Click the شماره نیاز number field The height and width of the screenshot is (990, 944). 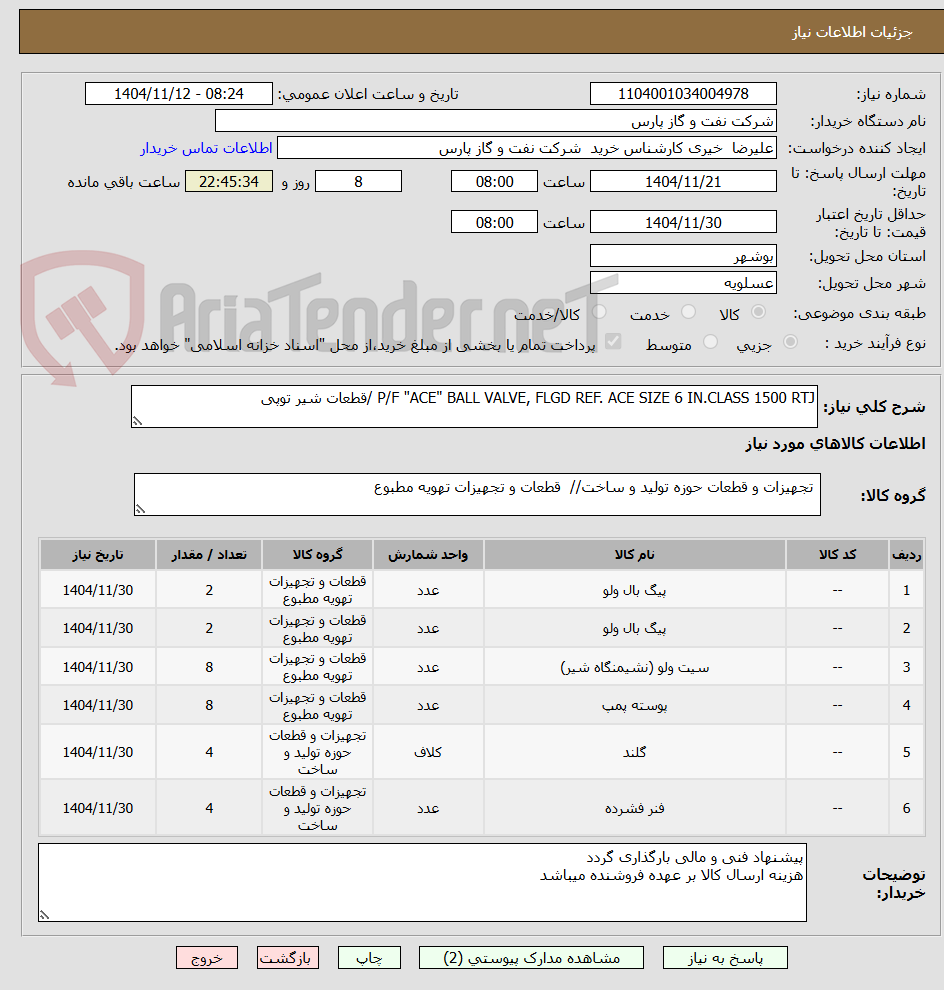683,94
